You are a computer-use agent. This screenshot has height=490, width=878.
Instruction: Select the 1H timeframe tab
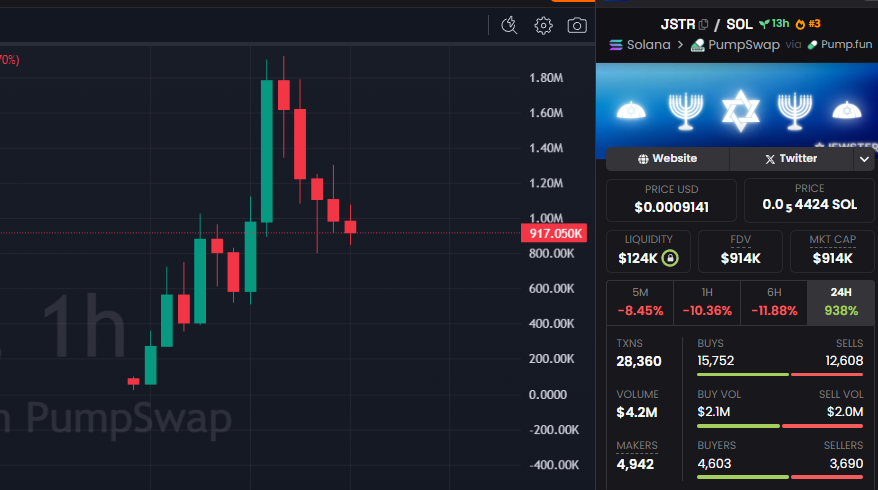click(x=707, y=302)
